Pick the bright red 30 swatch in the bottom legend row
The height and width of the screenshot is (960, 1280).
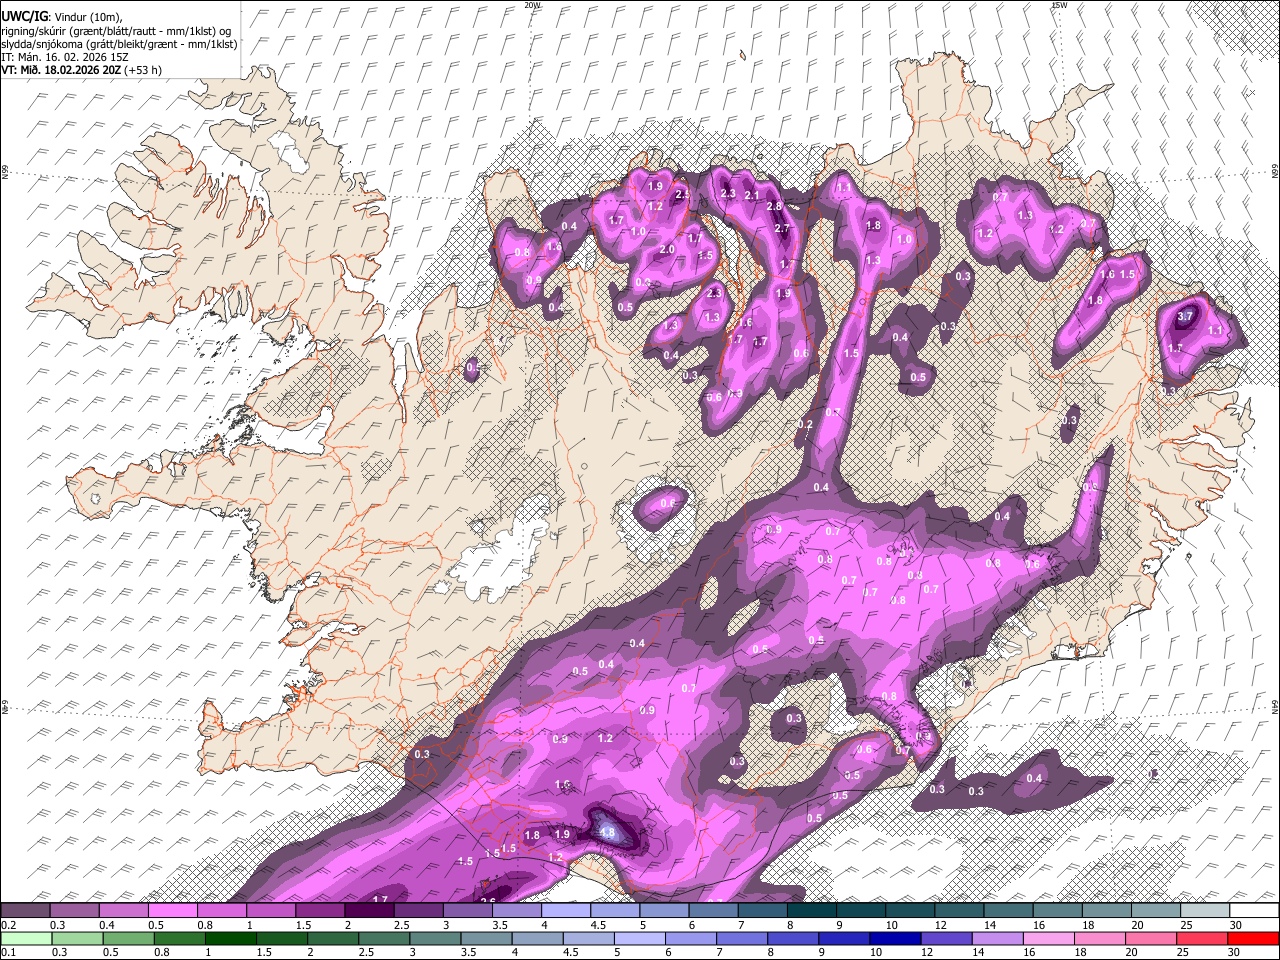[x=1254, y=939]
